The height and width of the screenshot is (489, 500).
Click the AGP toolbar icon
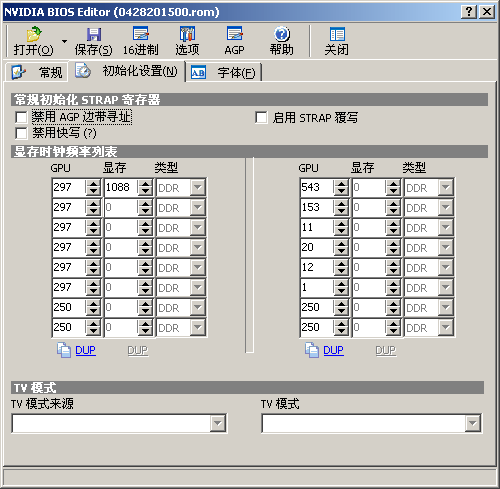[x=234, y=41]
